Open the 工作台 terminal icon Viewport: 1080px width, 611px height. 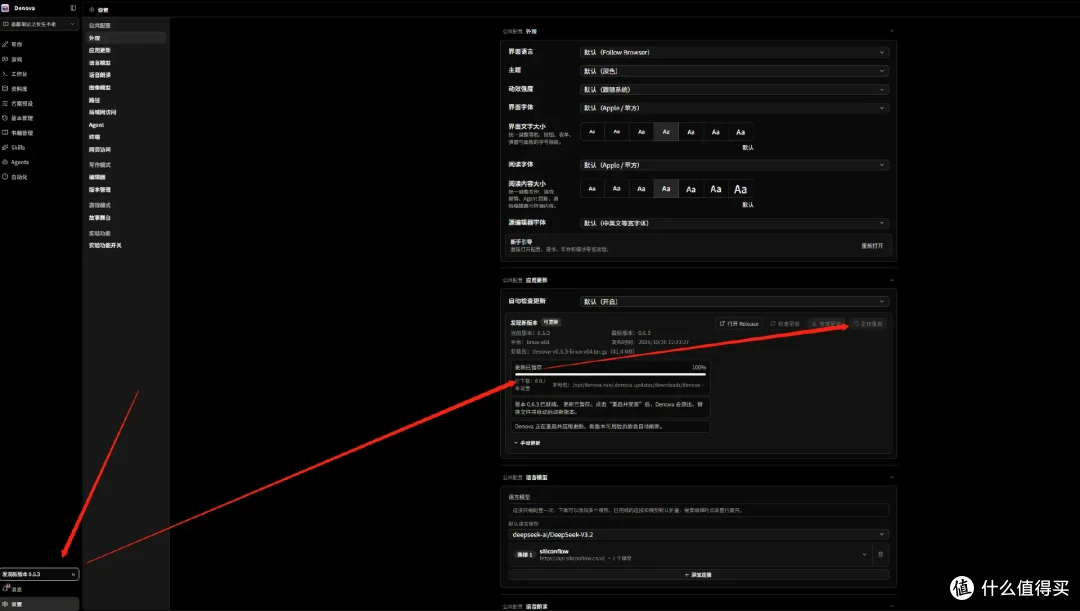(6, 74)
